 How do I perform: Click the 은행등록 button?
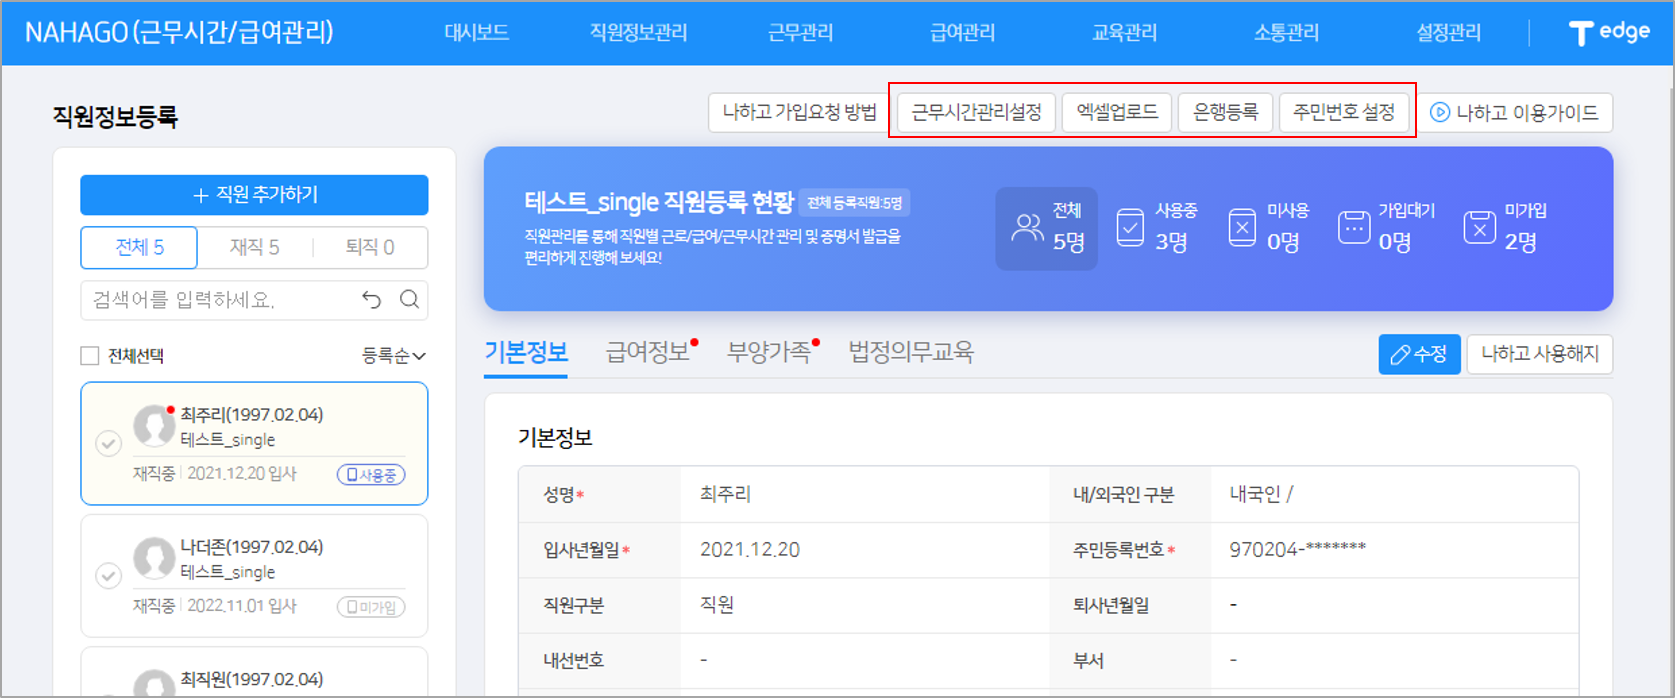click(1225, 112)
